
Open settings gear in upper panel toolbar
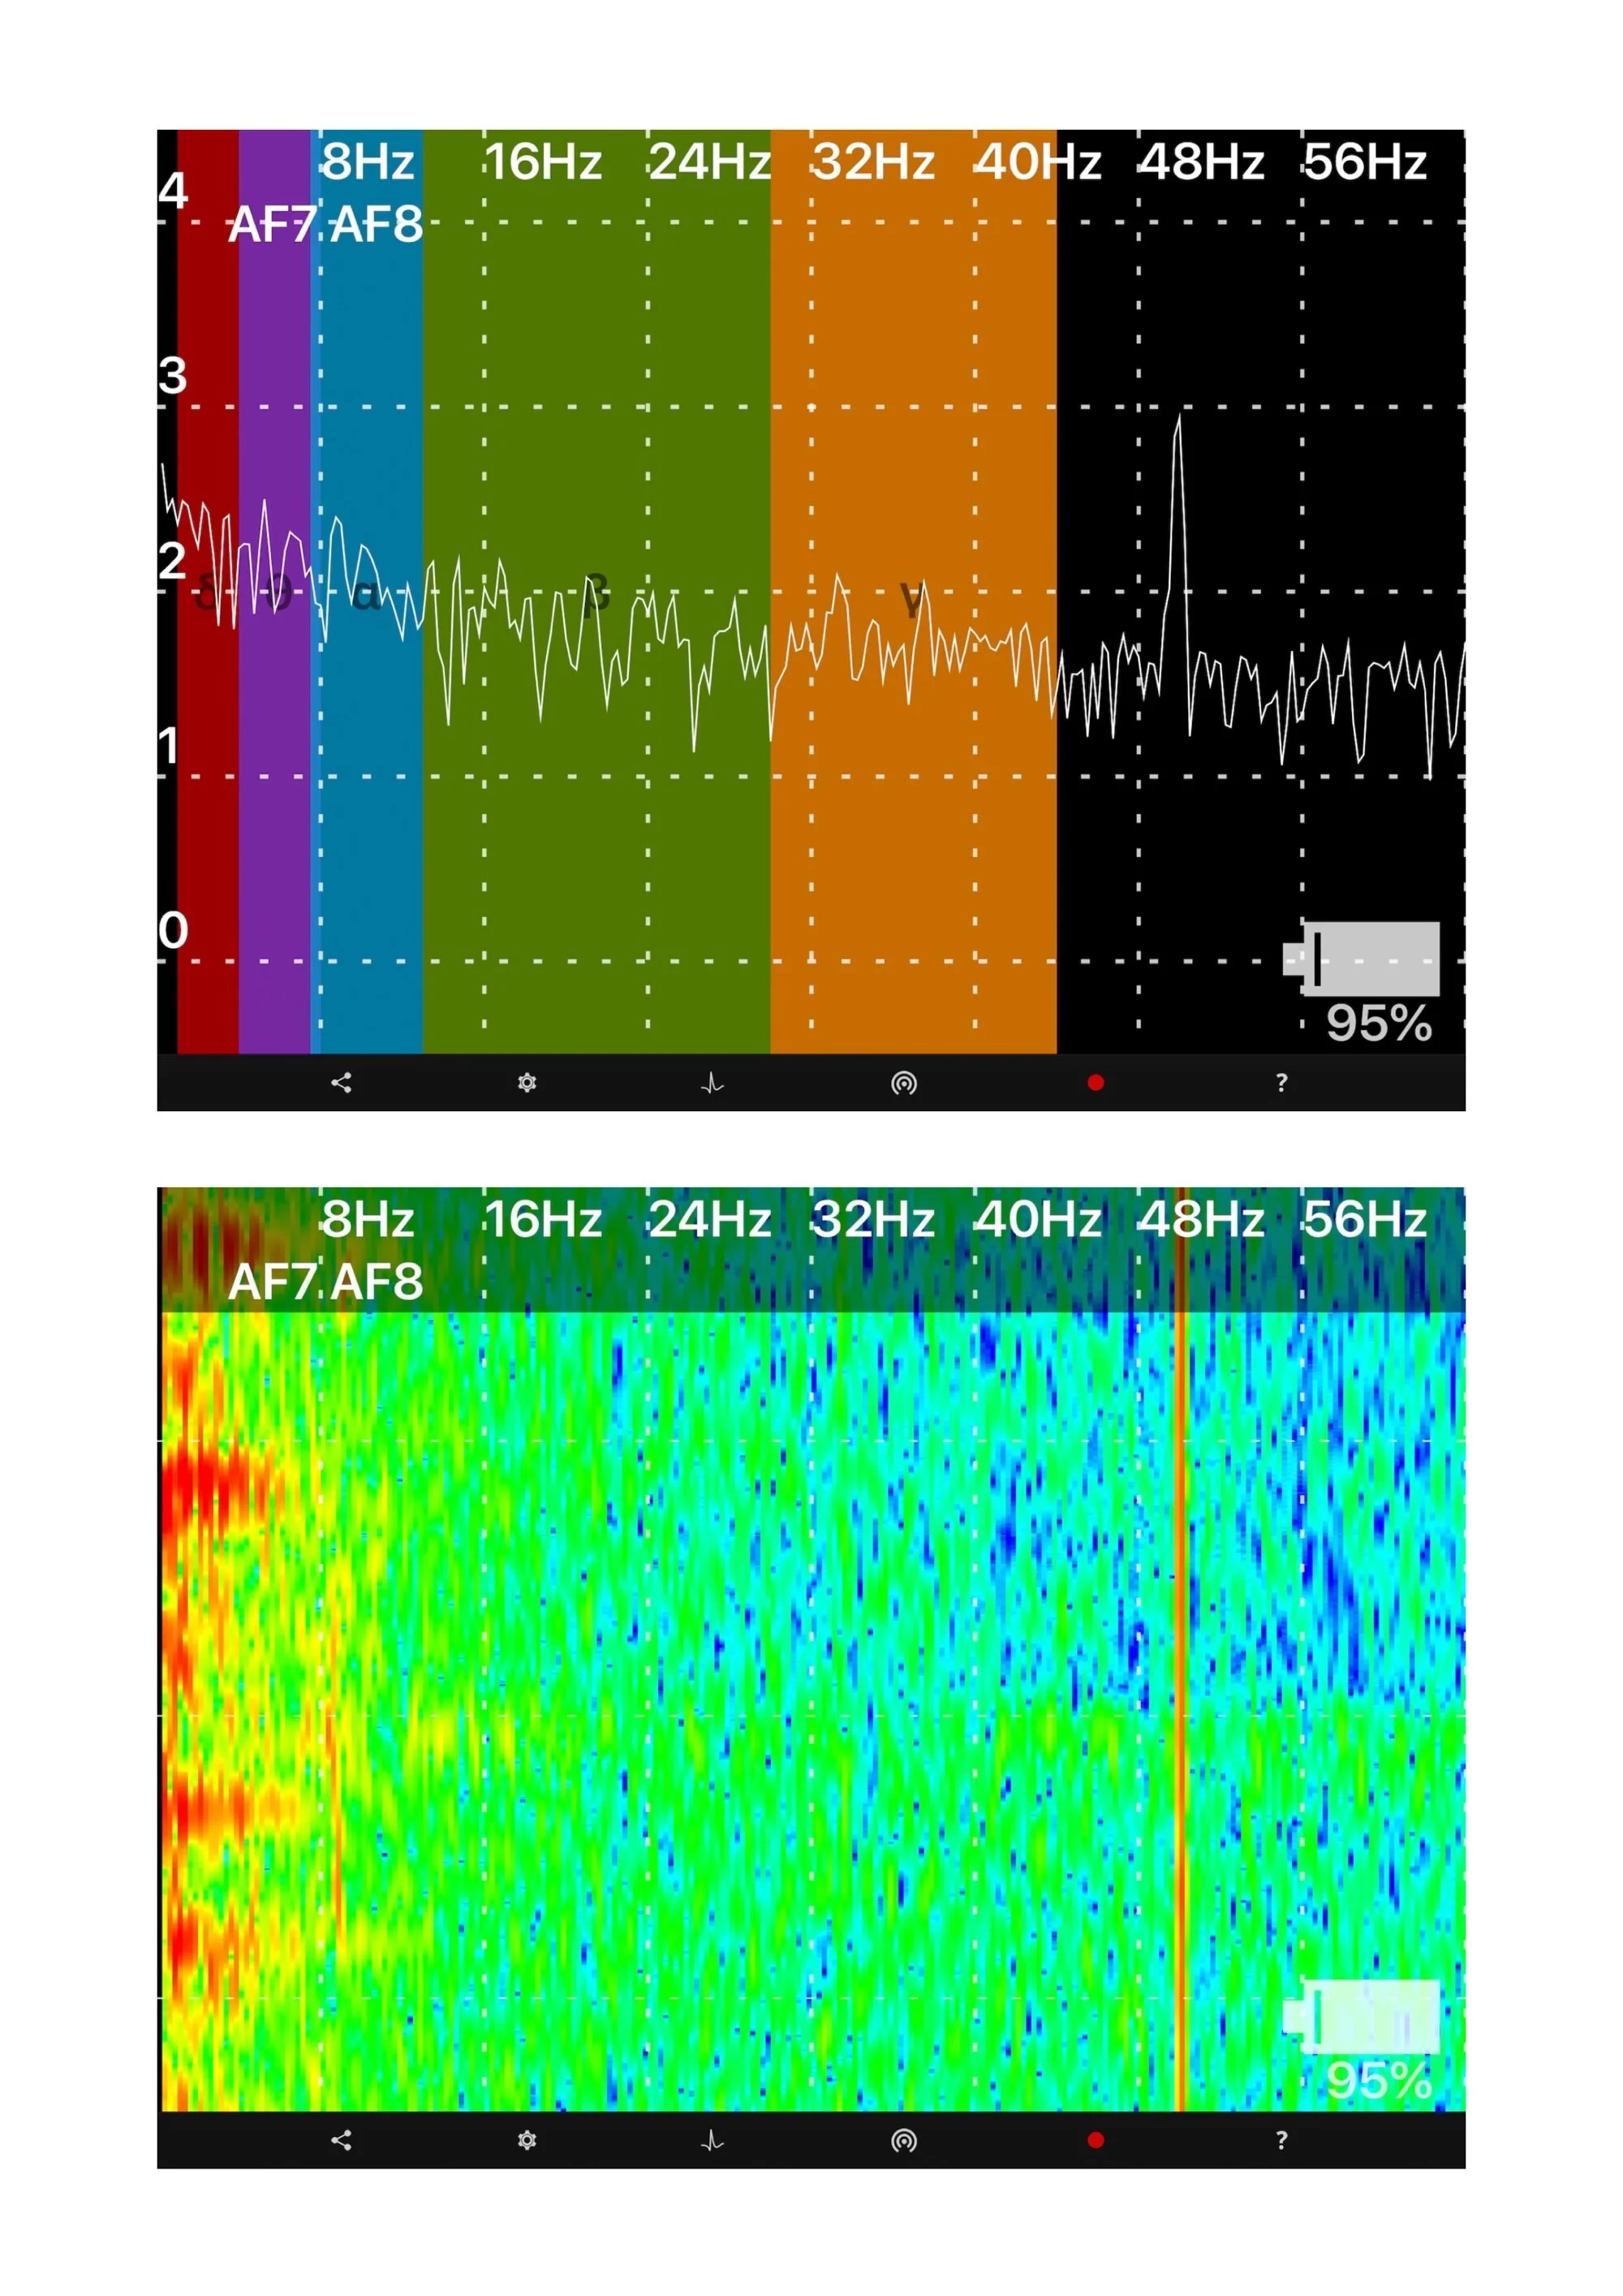527,1083
